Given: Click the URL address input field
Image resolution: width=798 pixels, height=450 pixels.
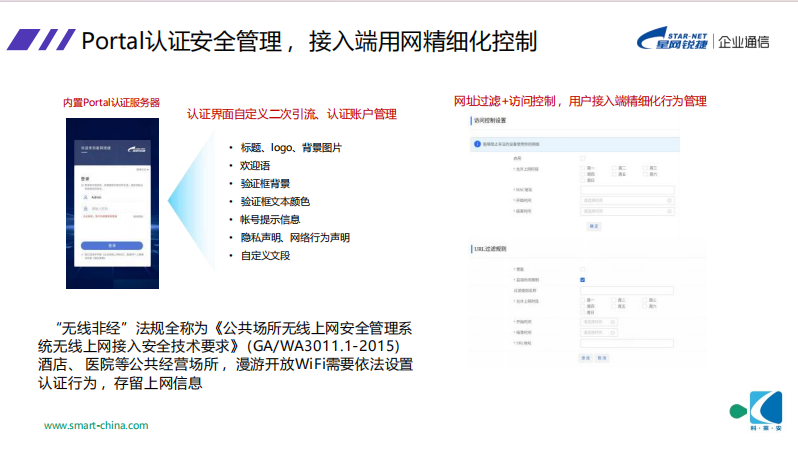Looking at the screenshot, I should coord(628,343).
